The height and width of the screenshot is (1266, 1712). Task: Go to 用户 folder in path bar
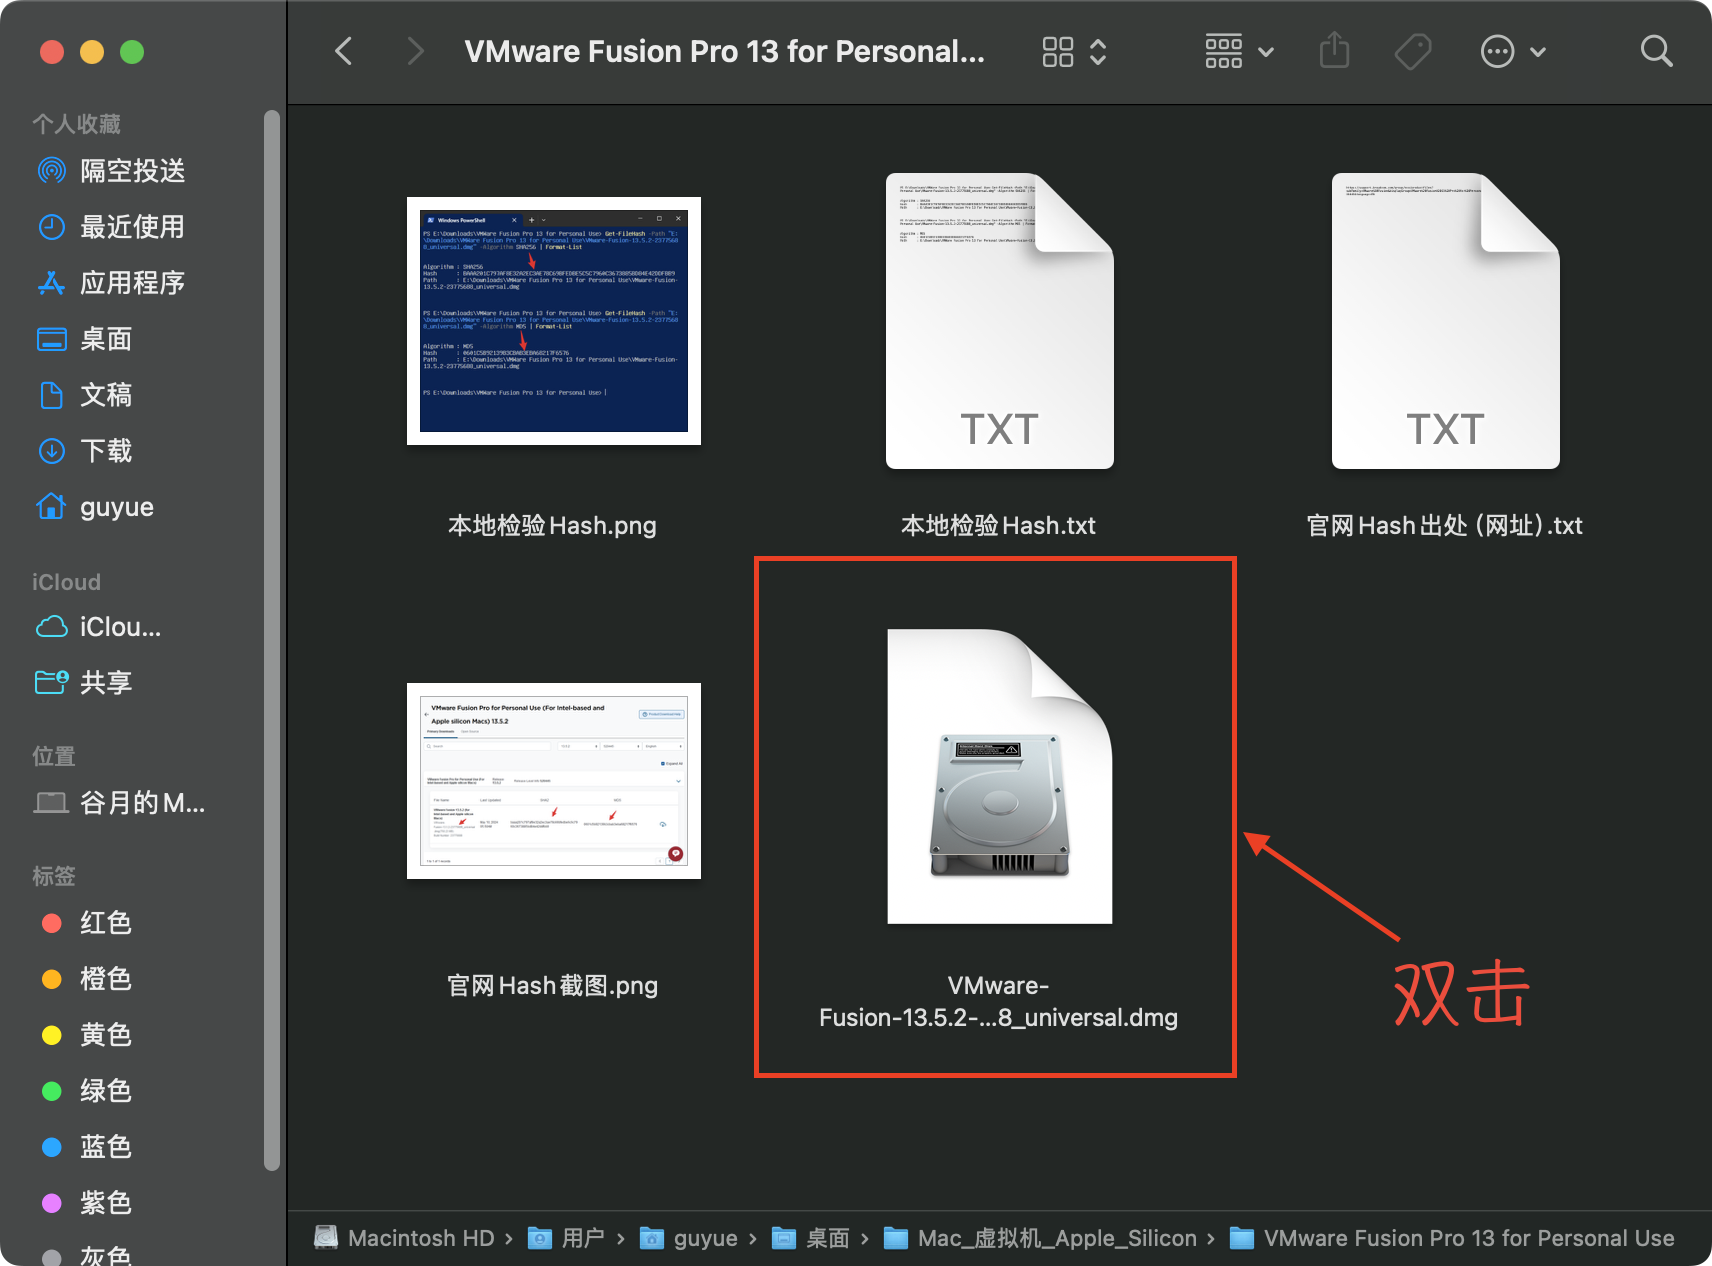(567, 1238)
